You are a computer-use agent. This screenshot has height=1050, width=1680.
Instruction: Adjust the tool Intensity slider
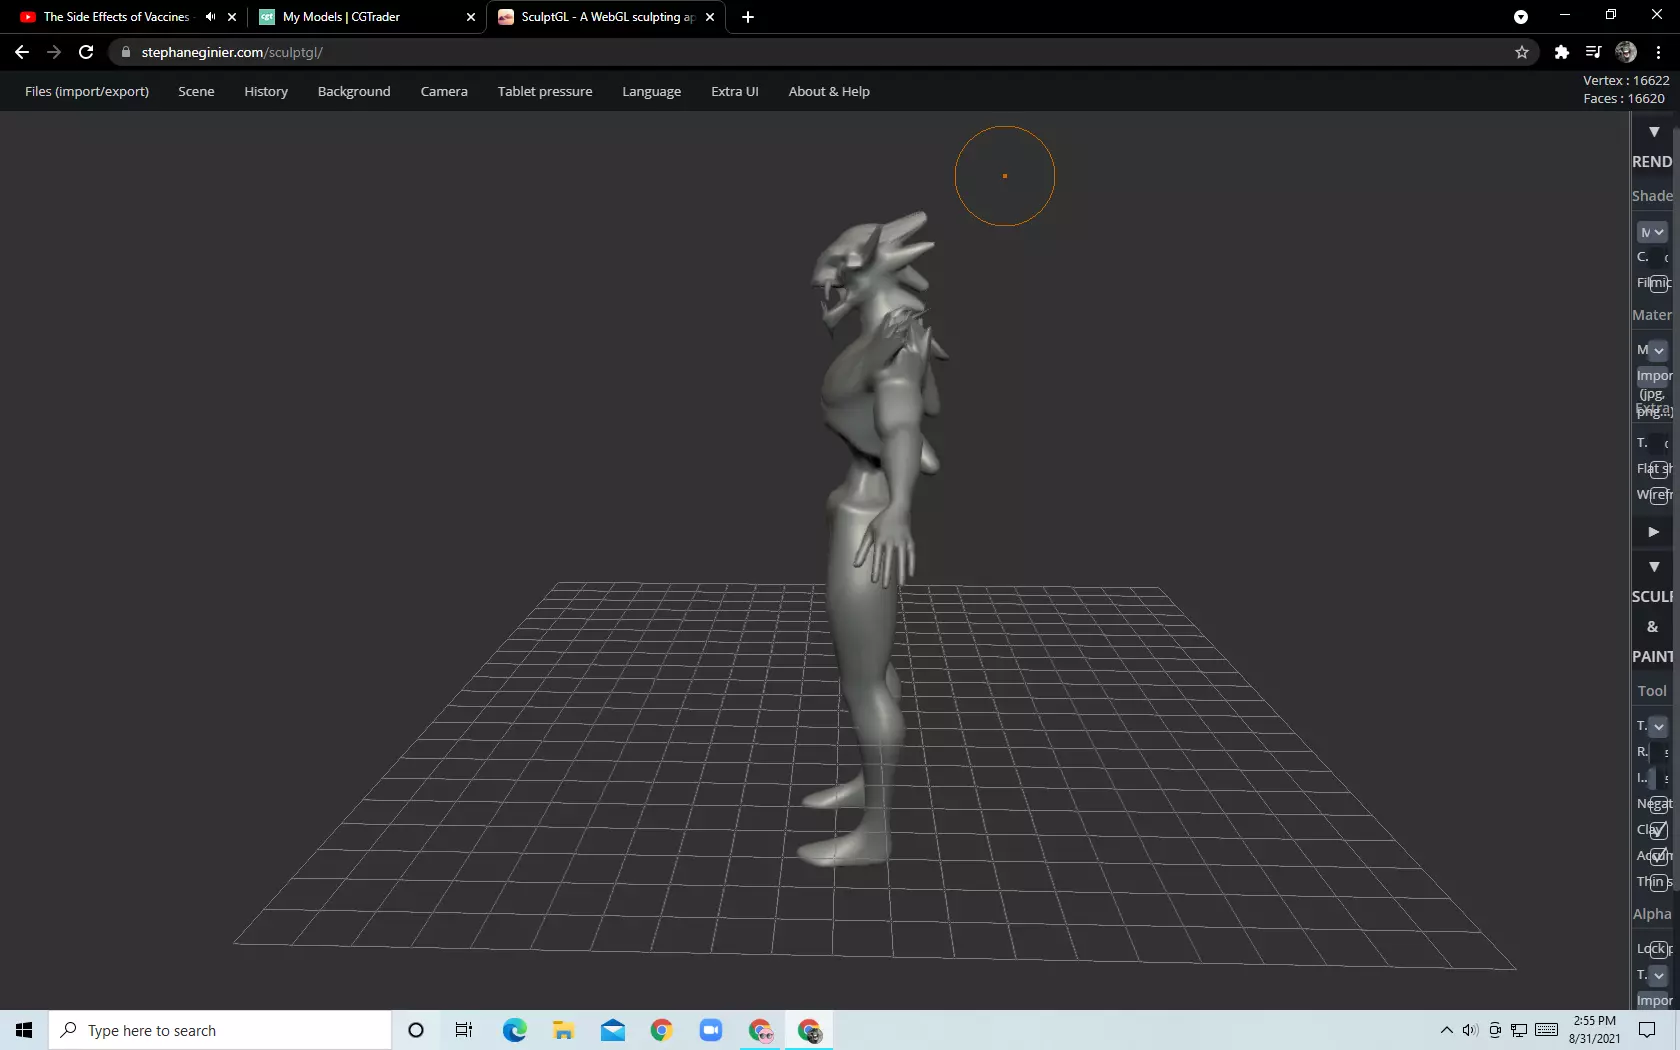[1658, 778]
